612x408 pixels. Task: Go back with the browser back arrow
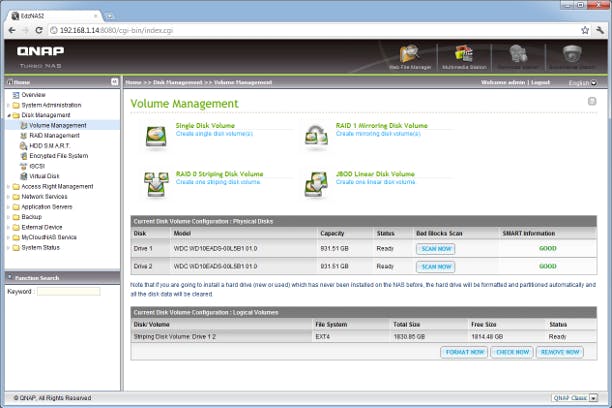[12, 30]
